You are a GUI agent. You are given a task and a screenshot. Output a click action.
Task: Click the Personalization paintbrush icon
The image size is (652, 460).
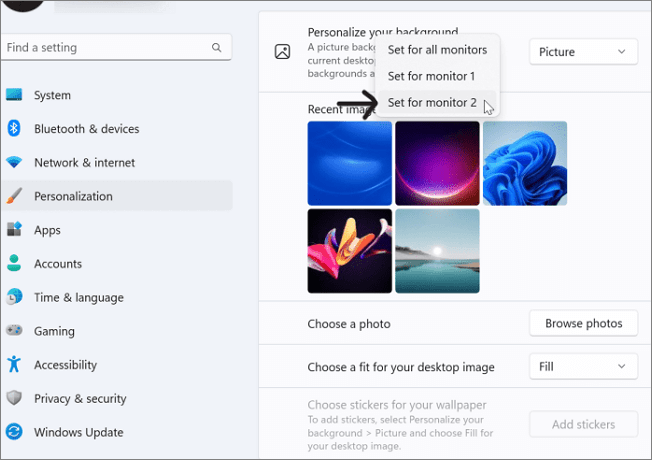[x=14, y=196]
